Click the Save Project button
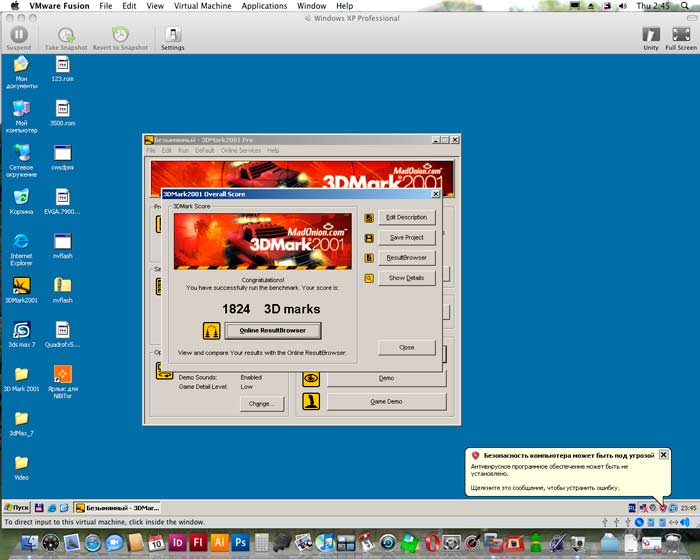The width and height of the screenshot is (700, 560). click(x=406, y=238)
